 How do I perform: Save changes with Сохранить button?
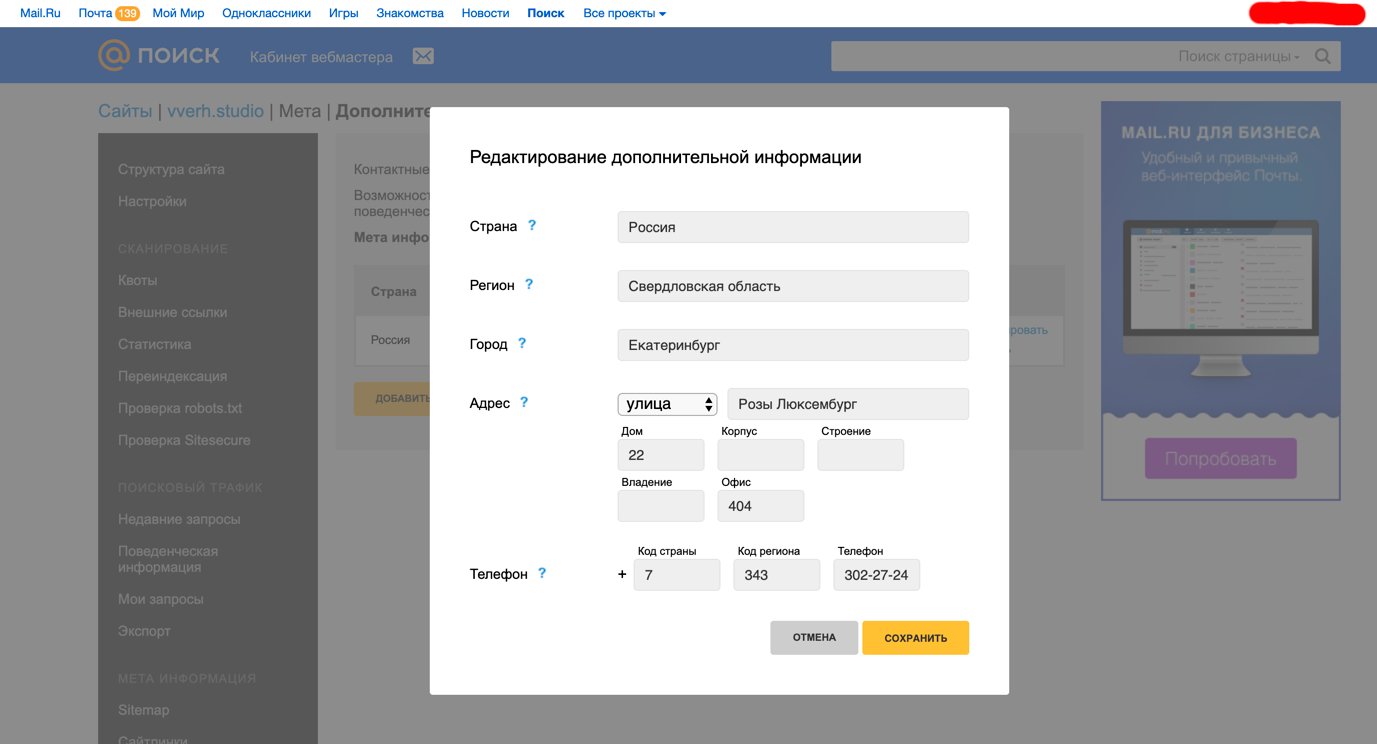[915, 638]
